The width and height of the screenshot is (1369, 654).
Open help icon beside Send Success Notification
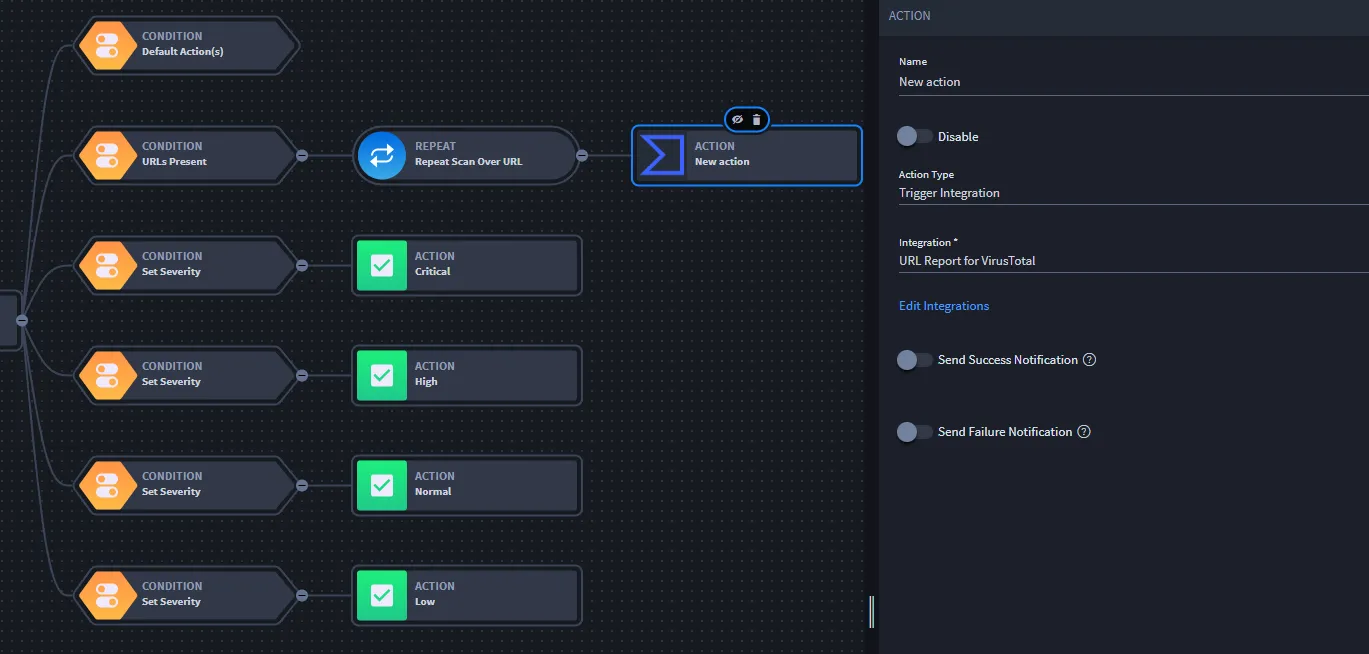(1090, 360)
